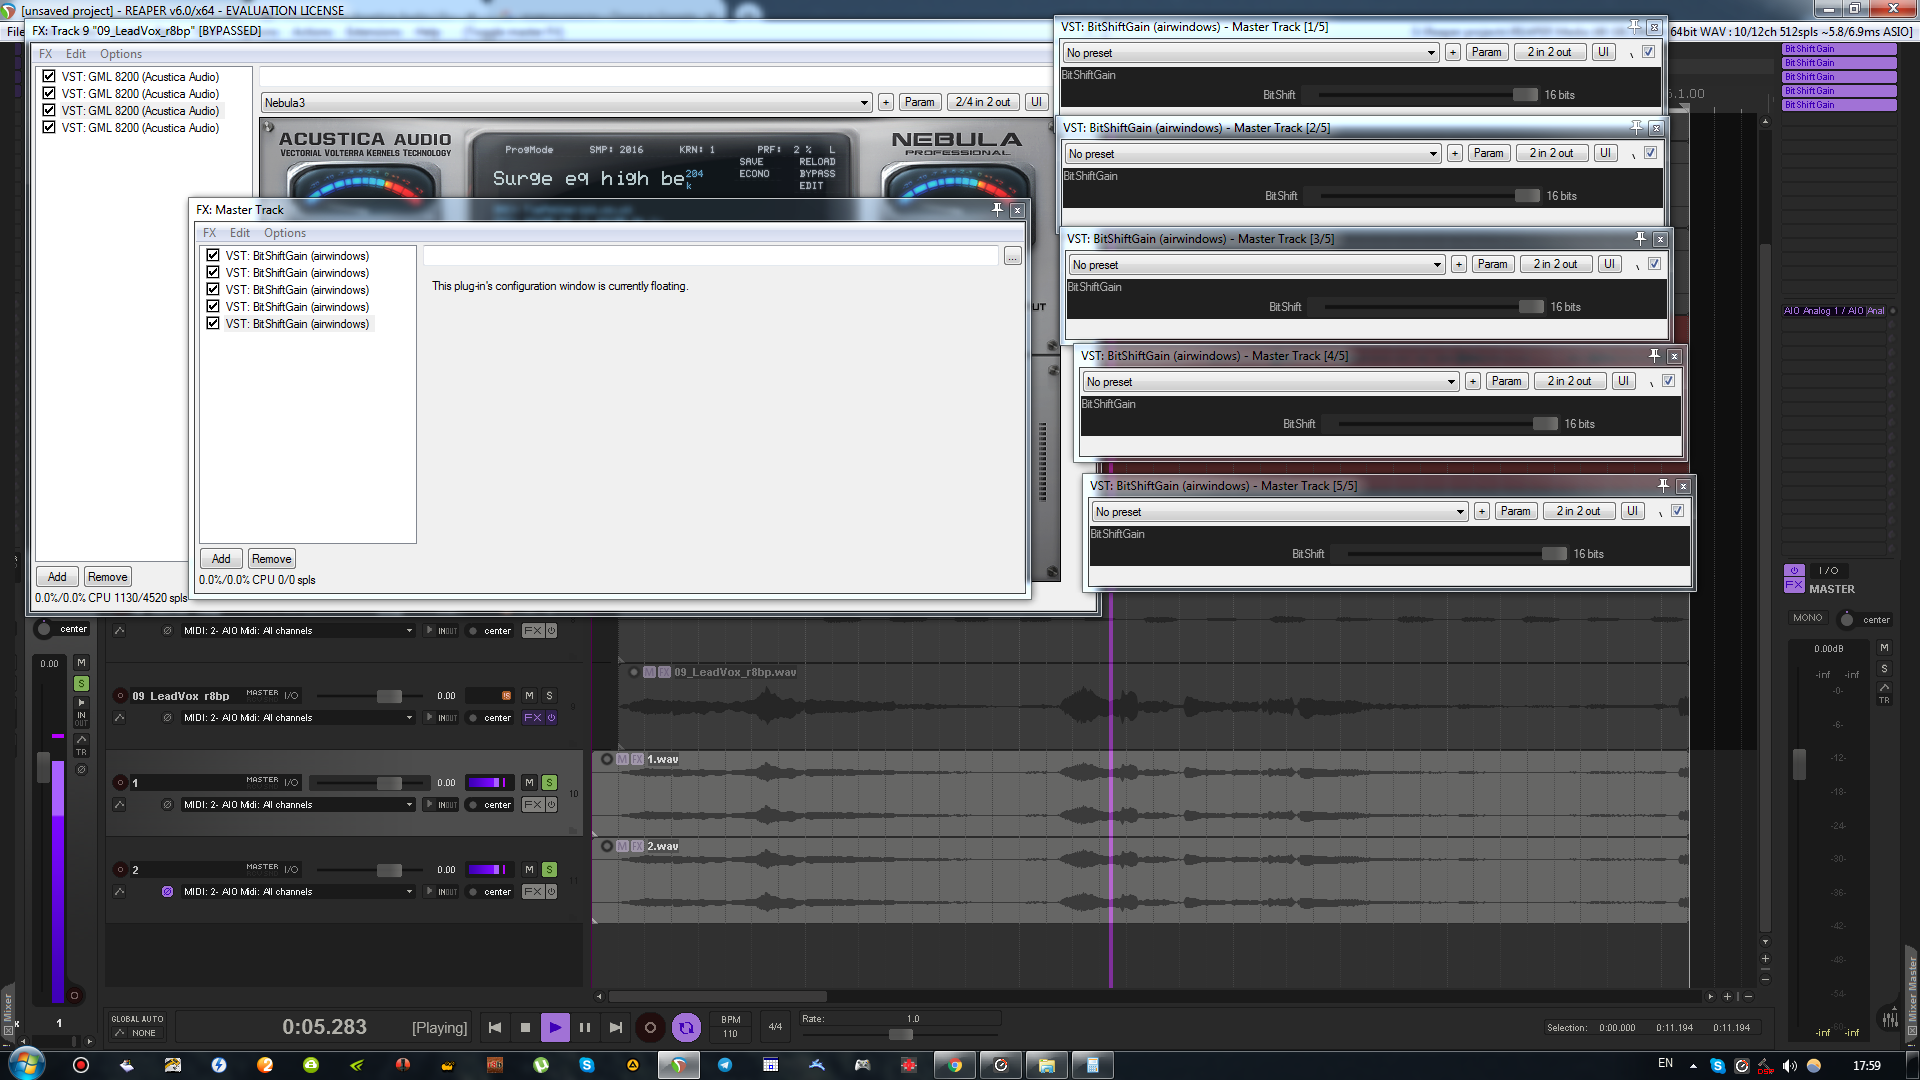The image size is (1920, 1080).
Task: Adjust the playback Rate slider
Action: pos(900,1034)
